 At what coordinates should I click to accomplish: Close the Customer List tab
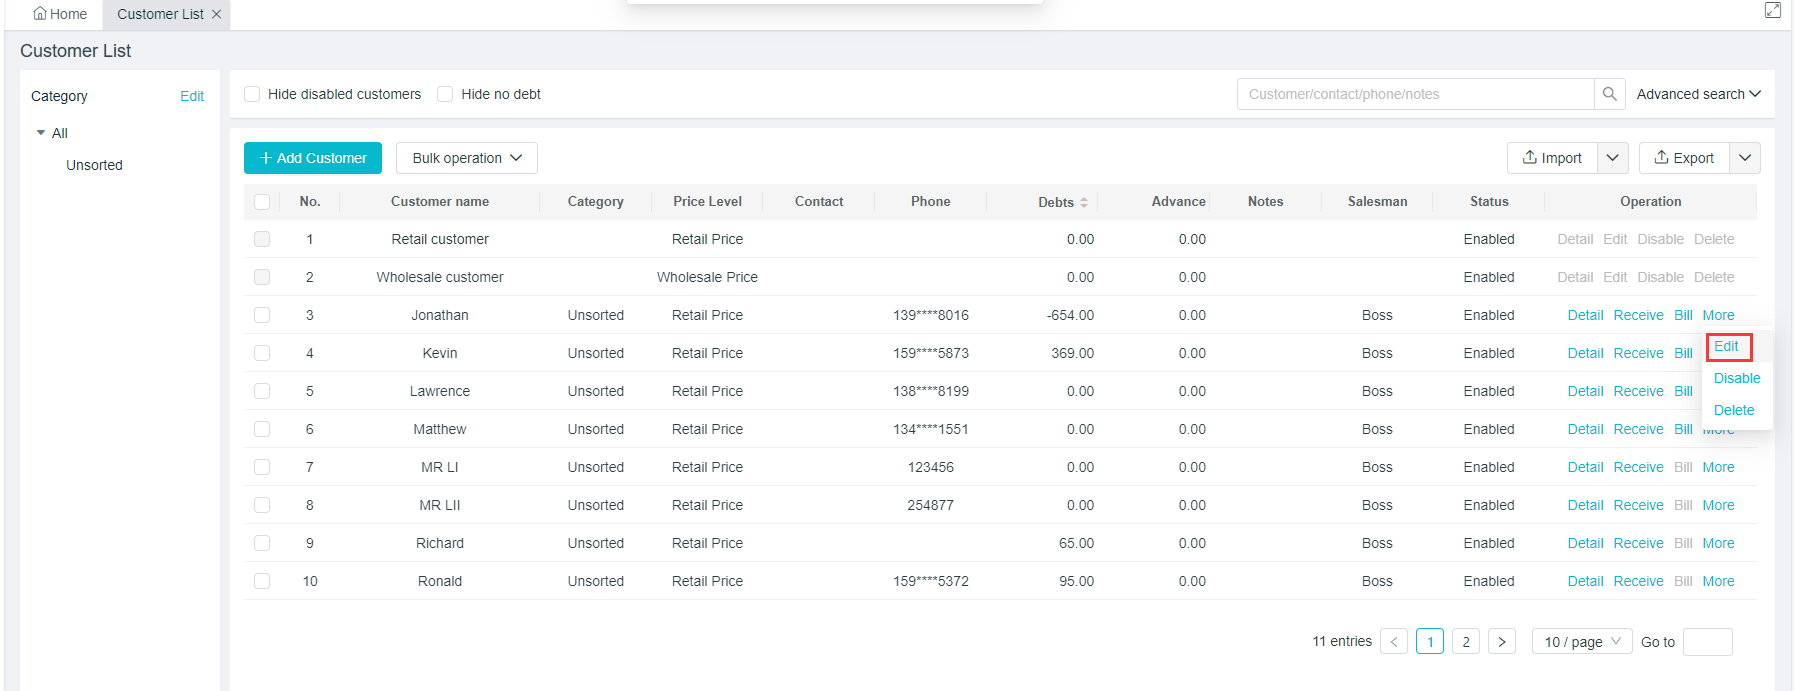click(x=216, y=14)
